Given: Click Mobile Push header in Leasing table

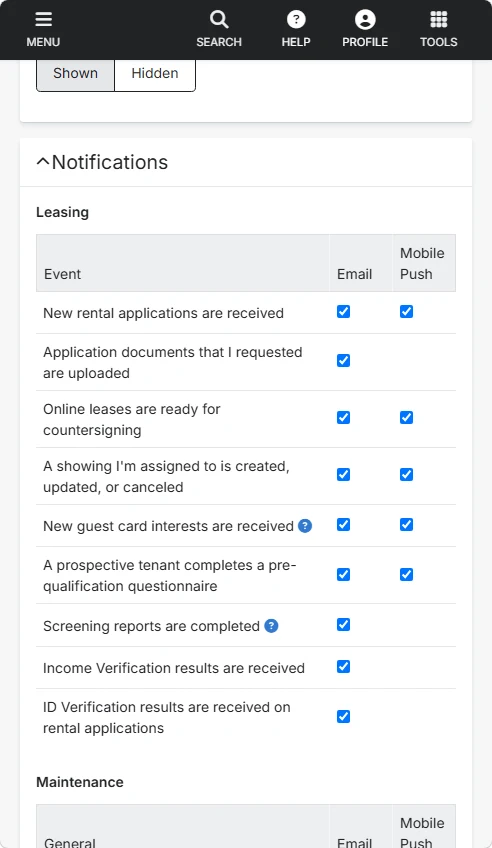Looking at the screenshot, I should tap(422, 263).
